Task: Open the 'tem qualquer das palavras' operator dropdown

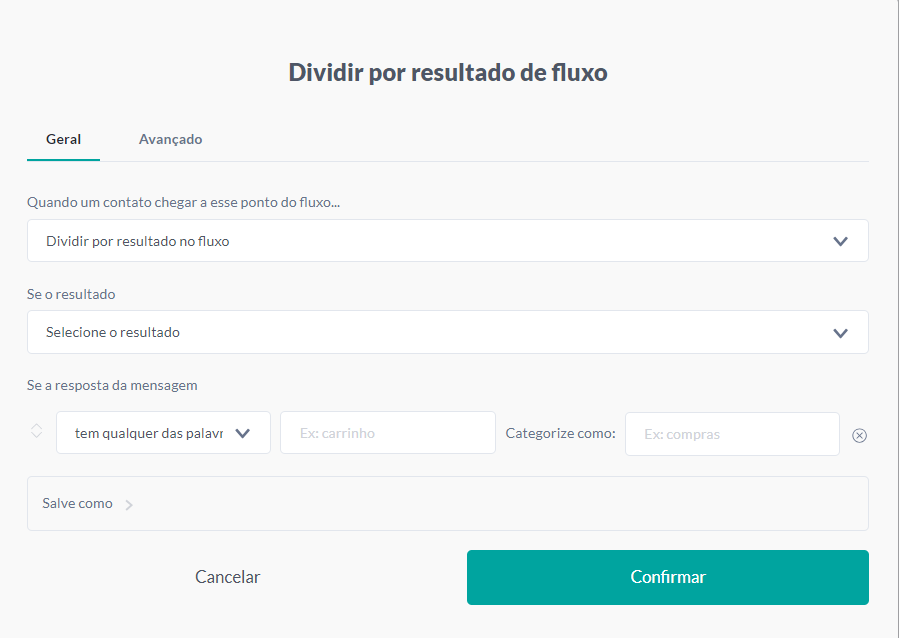Action: [x=150, y=433]
